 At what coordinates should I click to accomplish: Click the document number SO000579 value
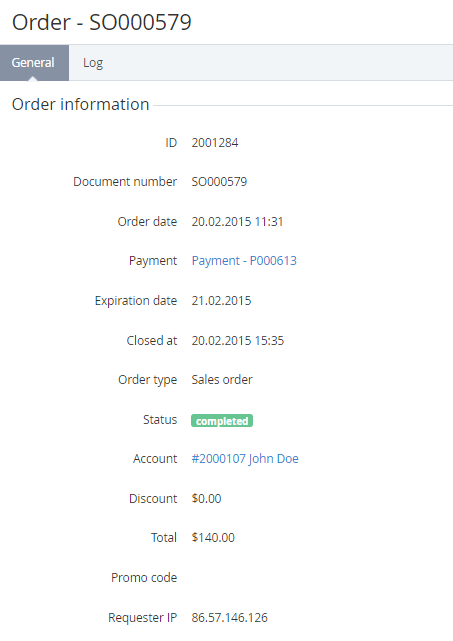point(220,182)
